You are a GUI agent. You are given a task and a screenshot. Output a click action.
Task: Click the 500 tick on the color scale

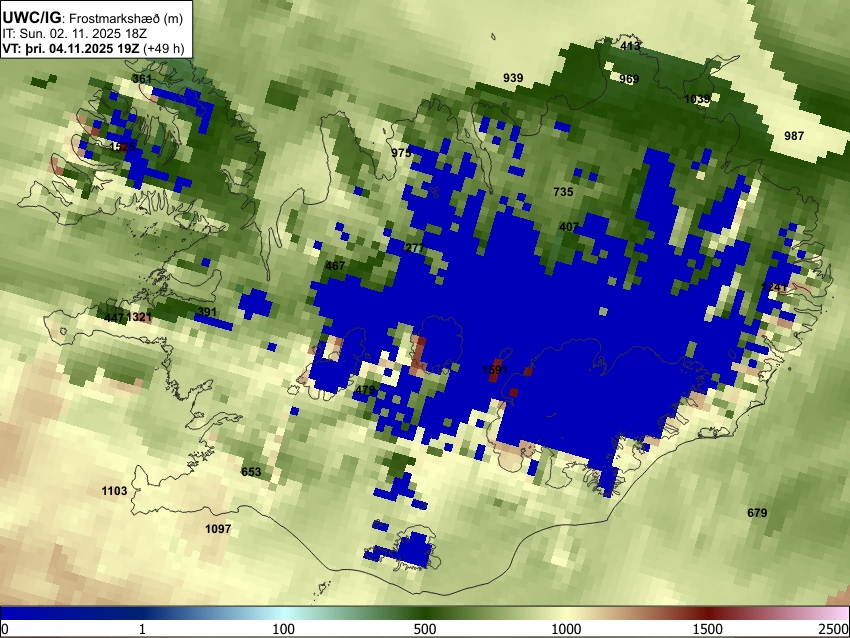coord(424,629)
